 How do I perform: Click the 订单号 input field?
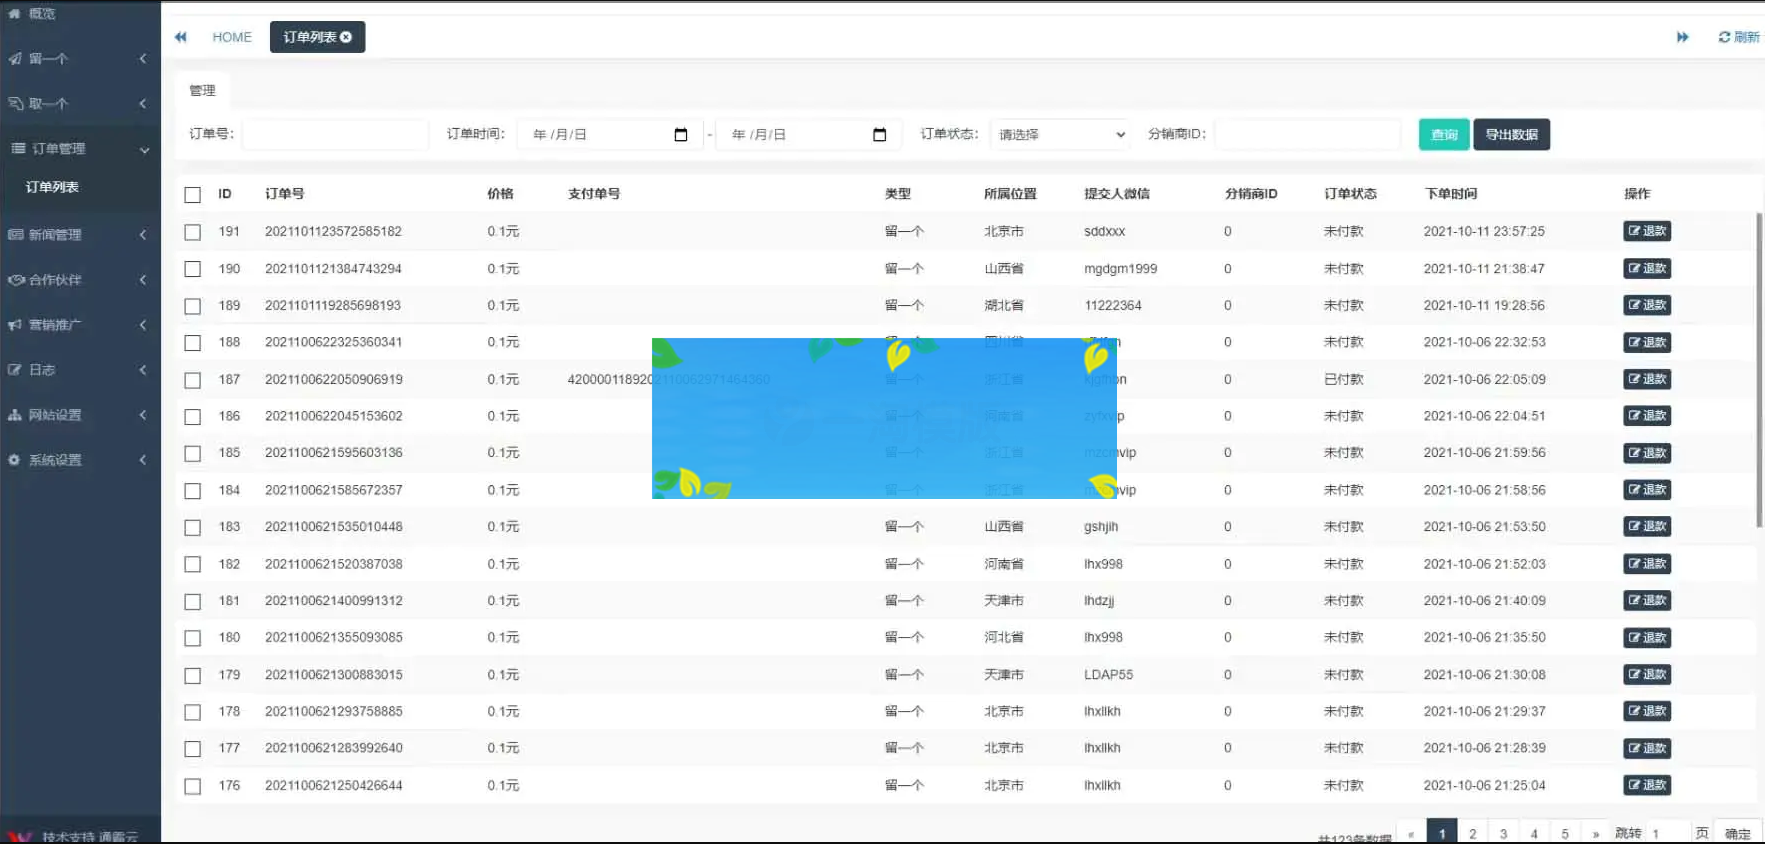[x=335, y=135]
